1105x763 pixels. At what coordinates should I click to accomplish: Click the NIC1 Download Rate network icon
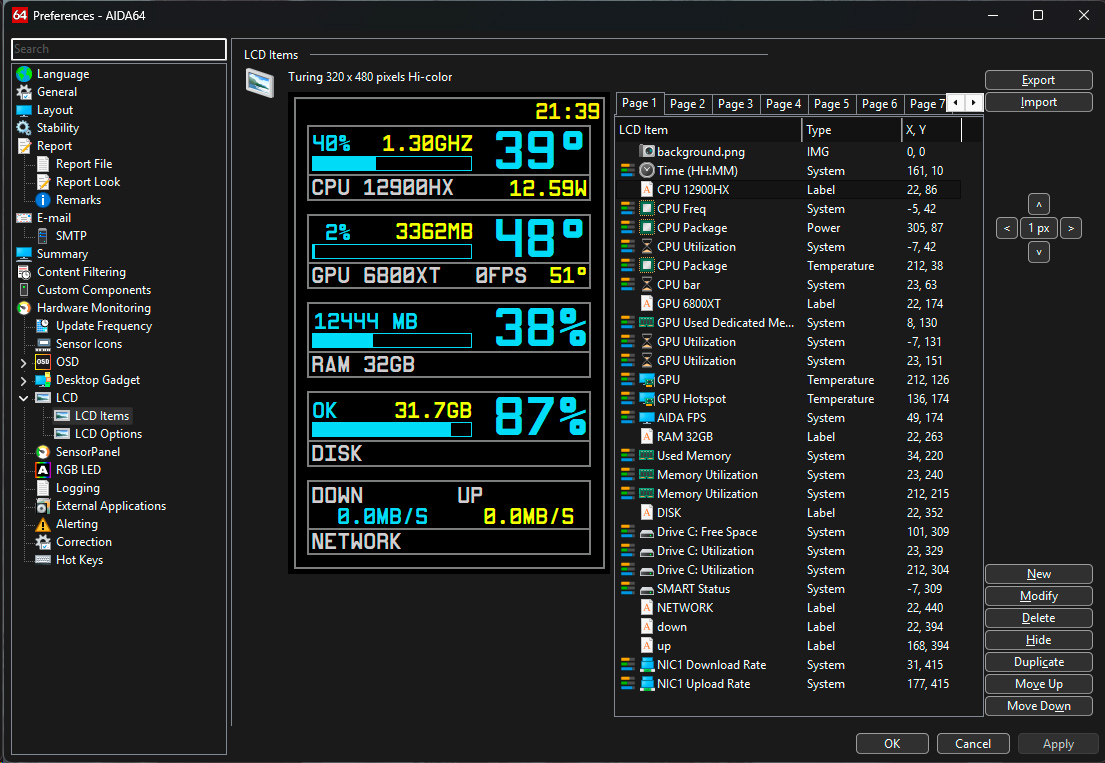647,665
